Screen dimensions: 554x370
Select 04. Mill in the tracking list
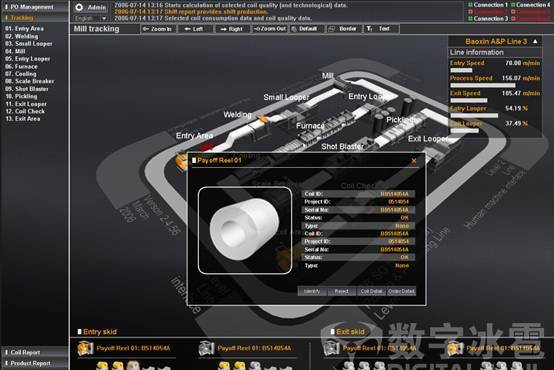15,51
